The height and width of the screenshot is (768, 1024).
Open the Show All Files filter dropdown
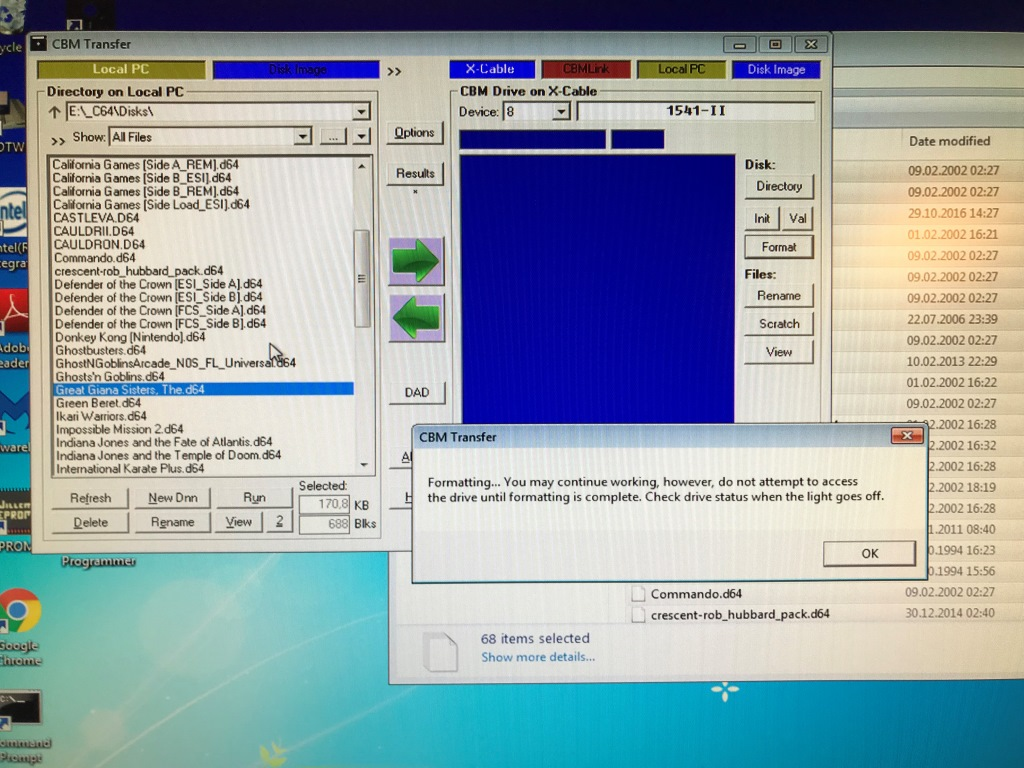coord(302,137)
